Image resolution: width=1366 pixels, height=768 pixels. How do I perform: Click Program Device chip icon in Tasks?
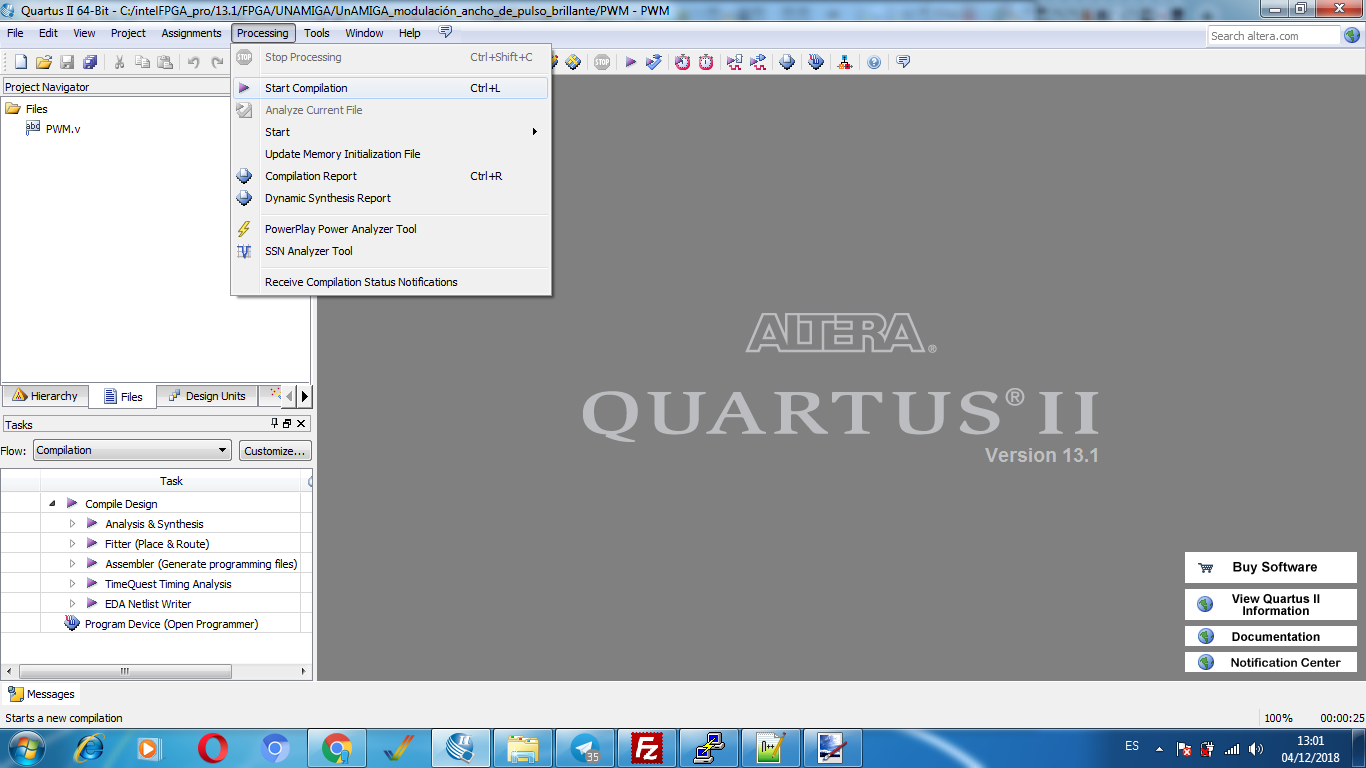tap(72, 623)
